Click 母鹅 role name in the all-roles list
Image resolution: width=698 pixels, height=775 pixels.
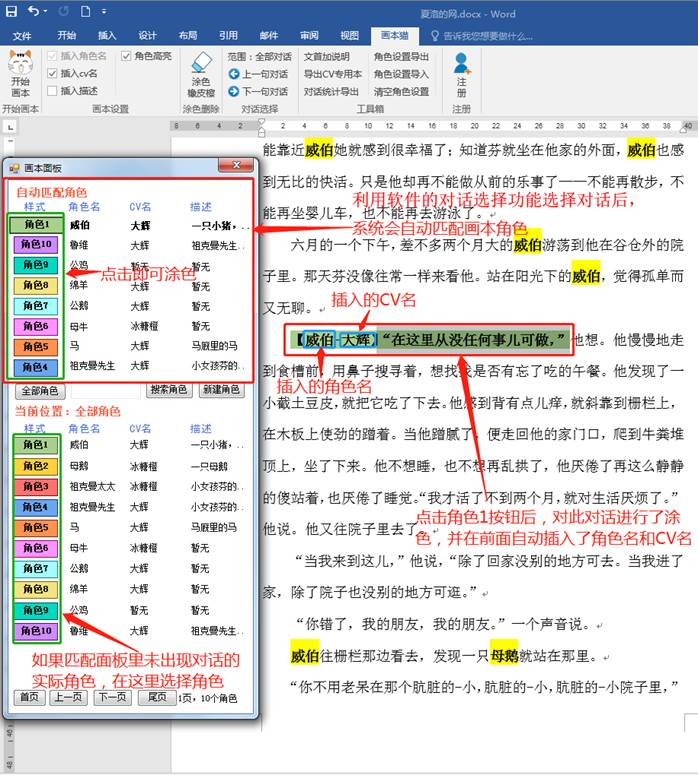[79, 466]
